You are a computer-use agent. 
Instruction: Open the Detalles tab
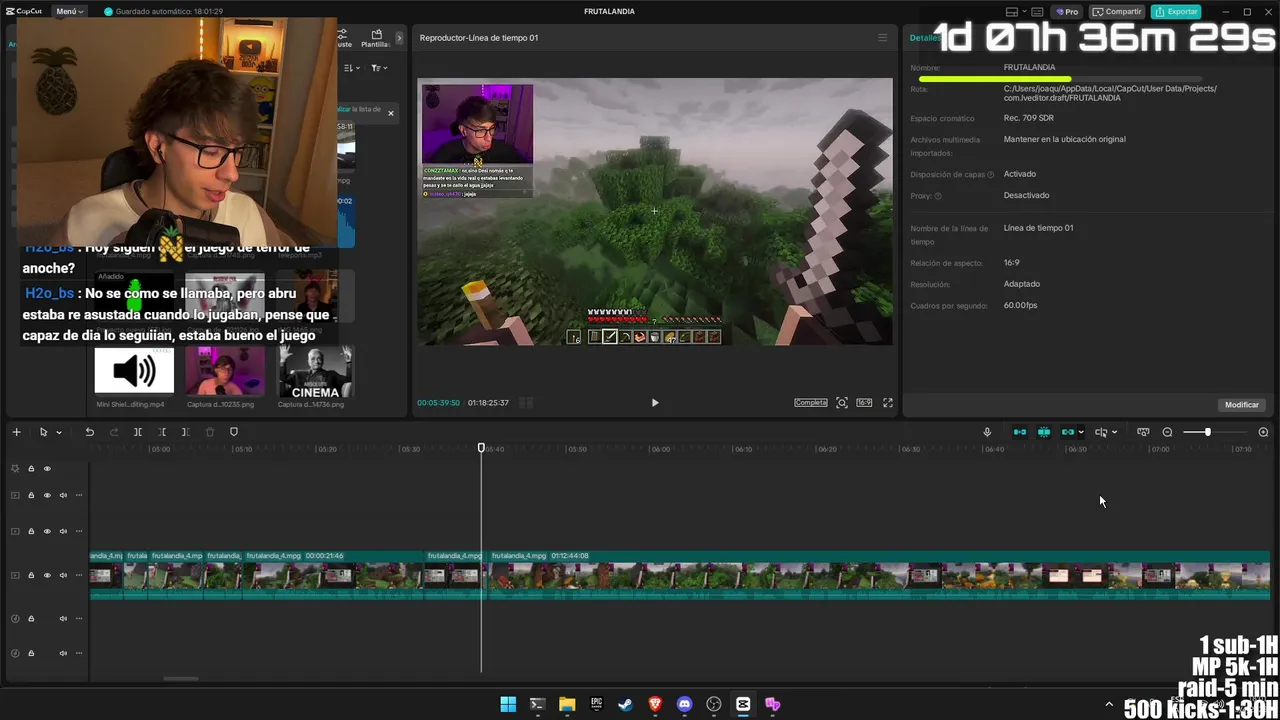(923, 38)
